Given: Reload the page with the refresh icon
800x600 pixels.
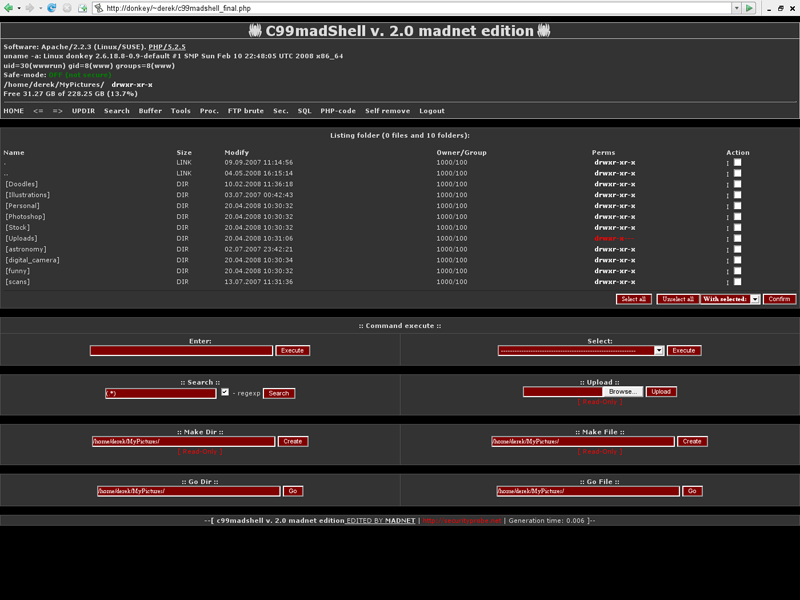Looking at the screenshot, I should pos(51,8).
